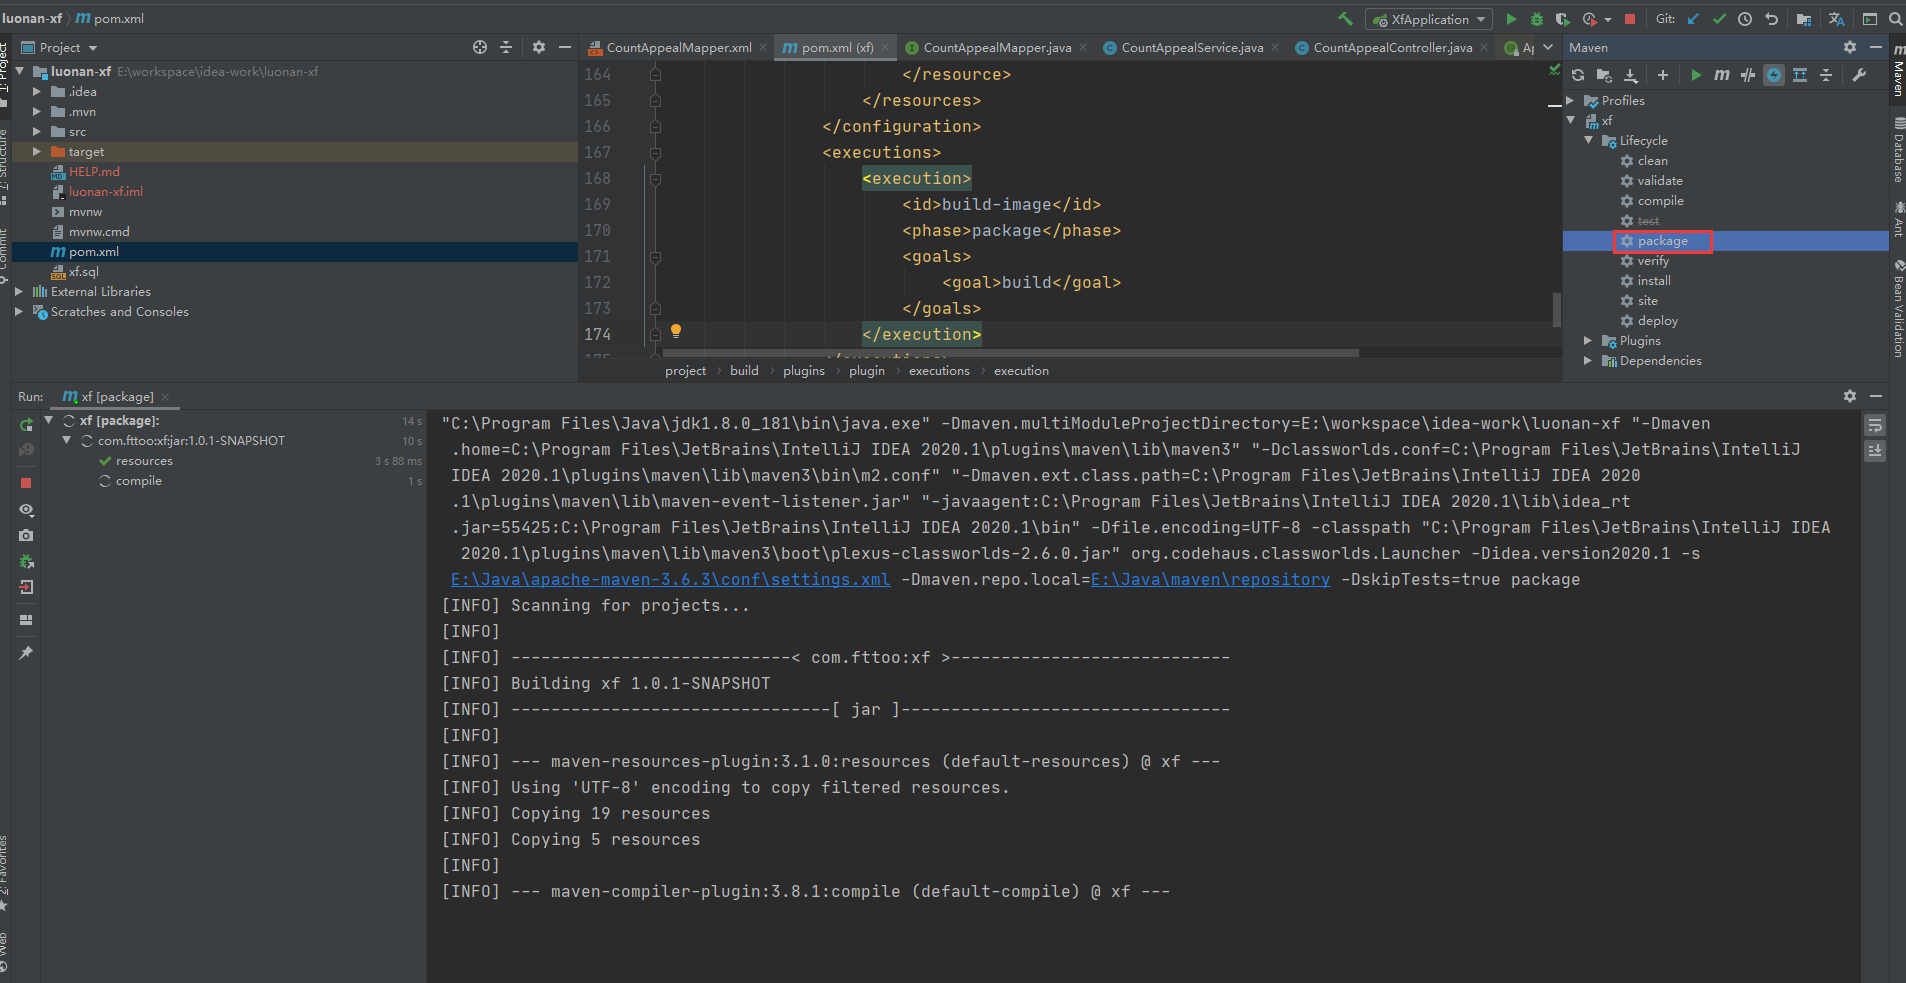This screenshot has width=1906, height=983.
Task: Toggle soft-wrap in the console output
Action: pyautogui.click(x=1875, y=426)
